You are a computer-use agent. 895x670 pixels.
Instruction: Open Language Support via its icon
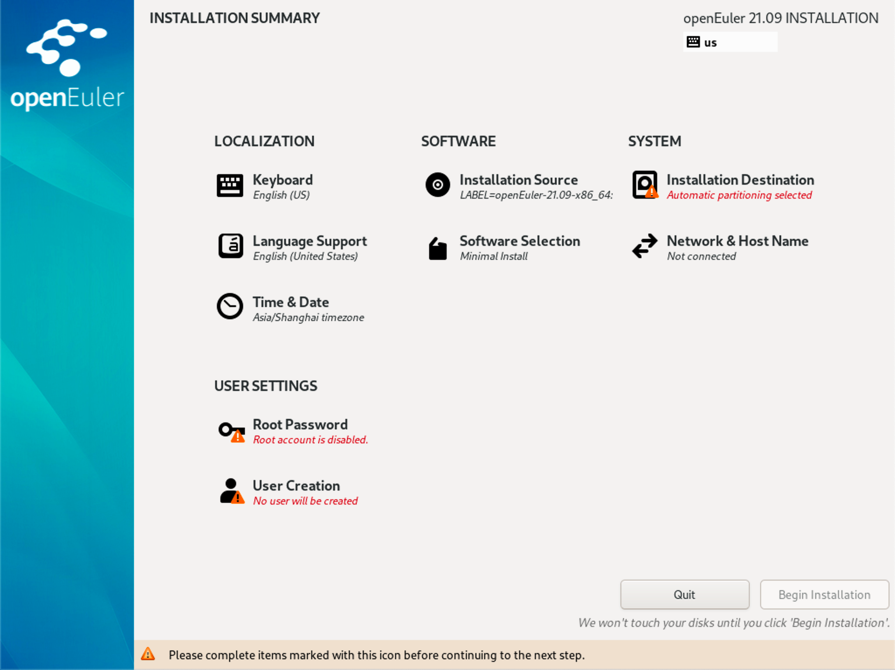tap(230, 246)
